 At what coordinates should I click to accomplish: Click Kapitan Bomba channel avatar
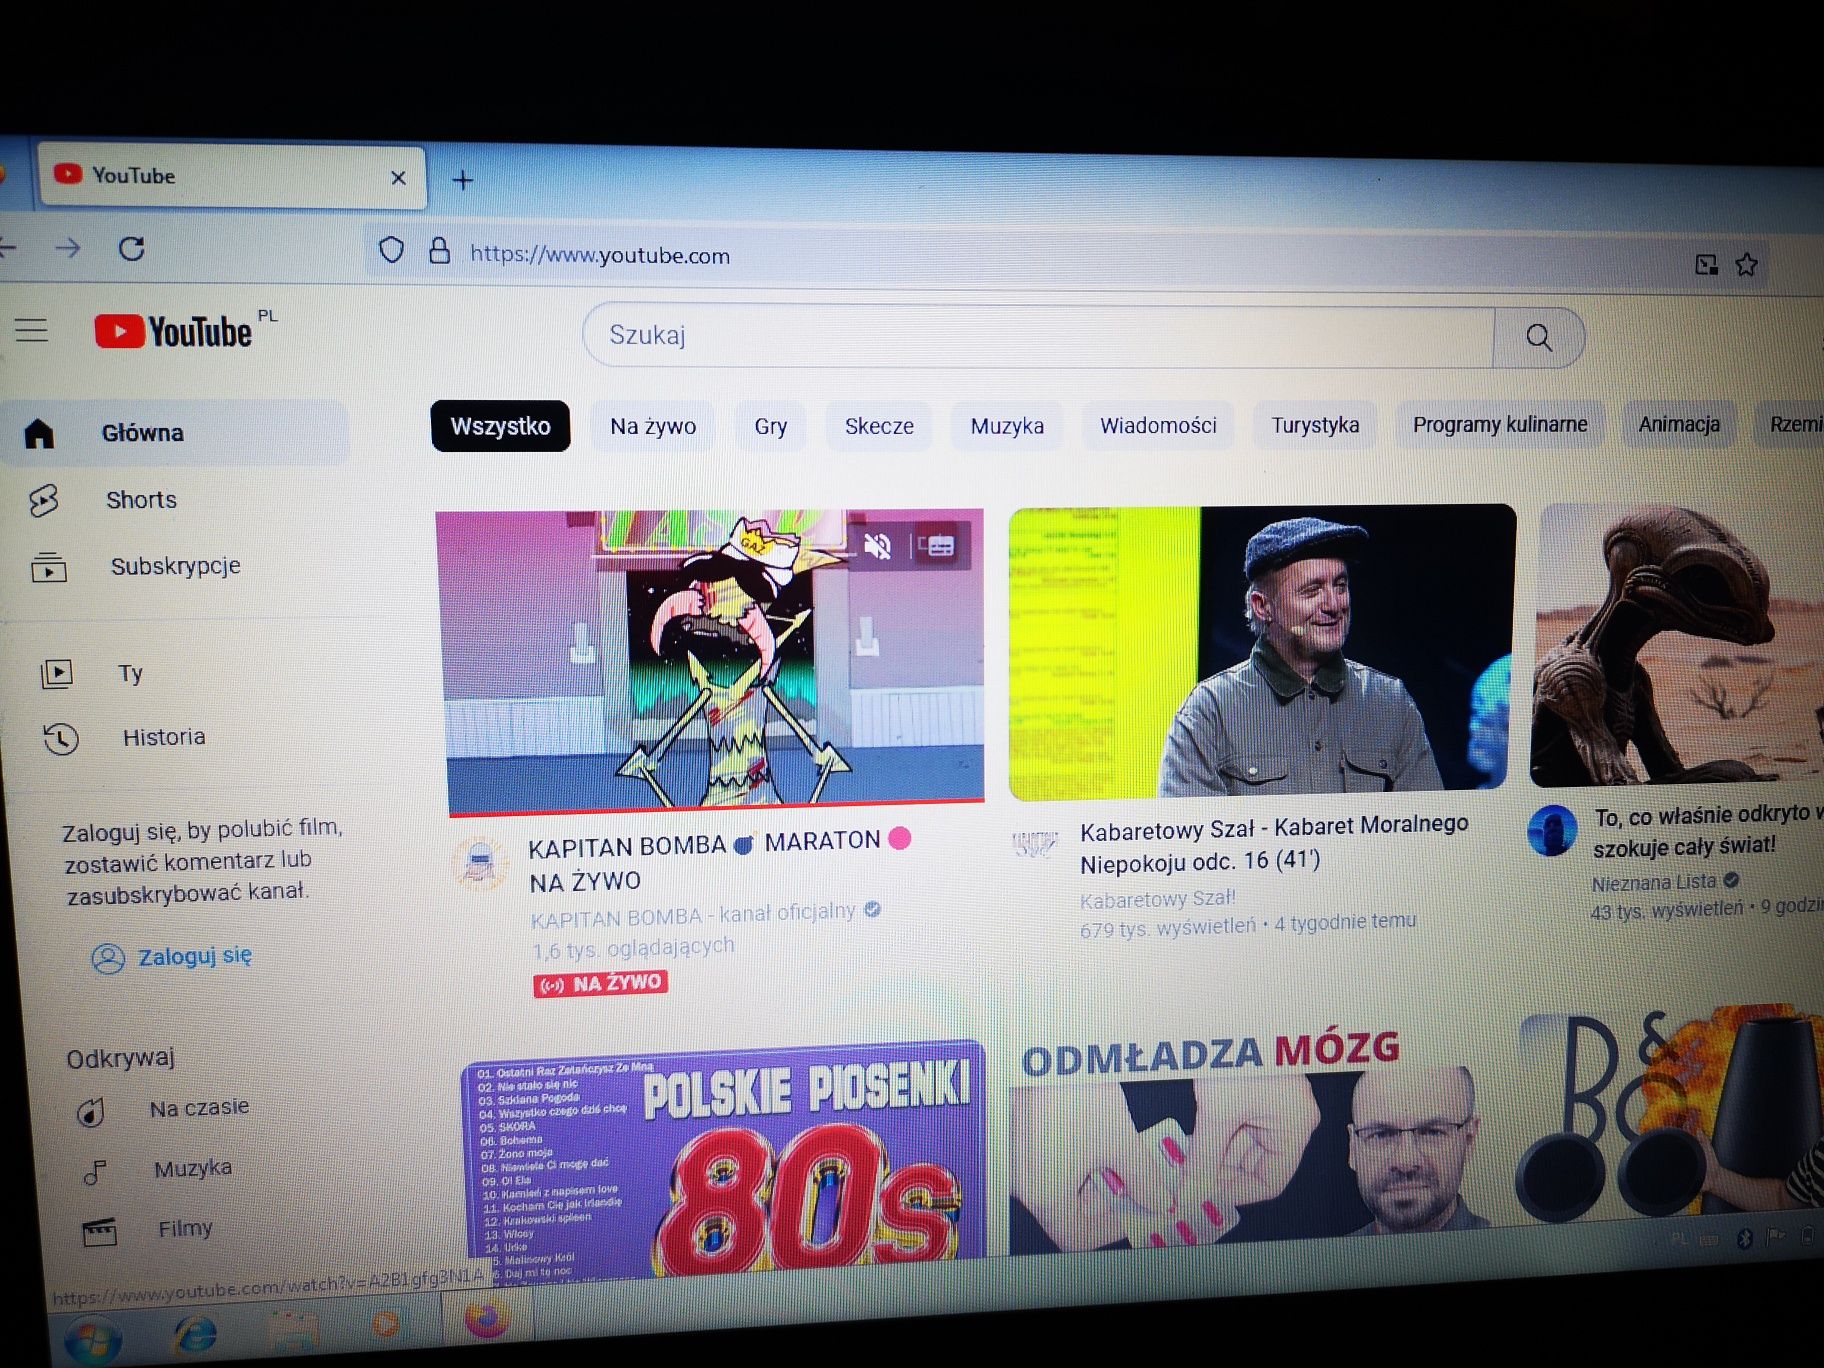pos(480,862)
